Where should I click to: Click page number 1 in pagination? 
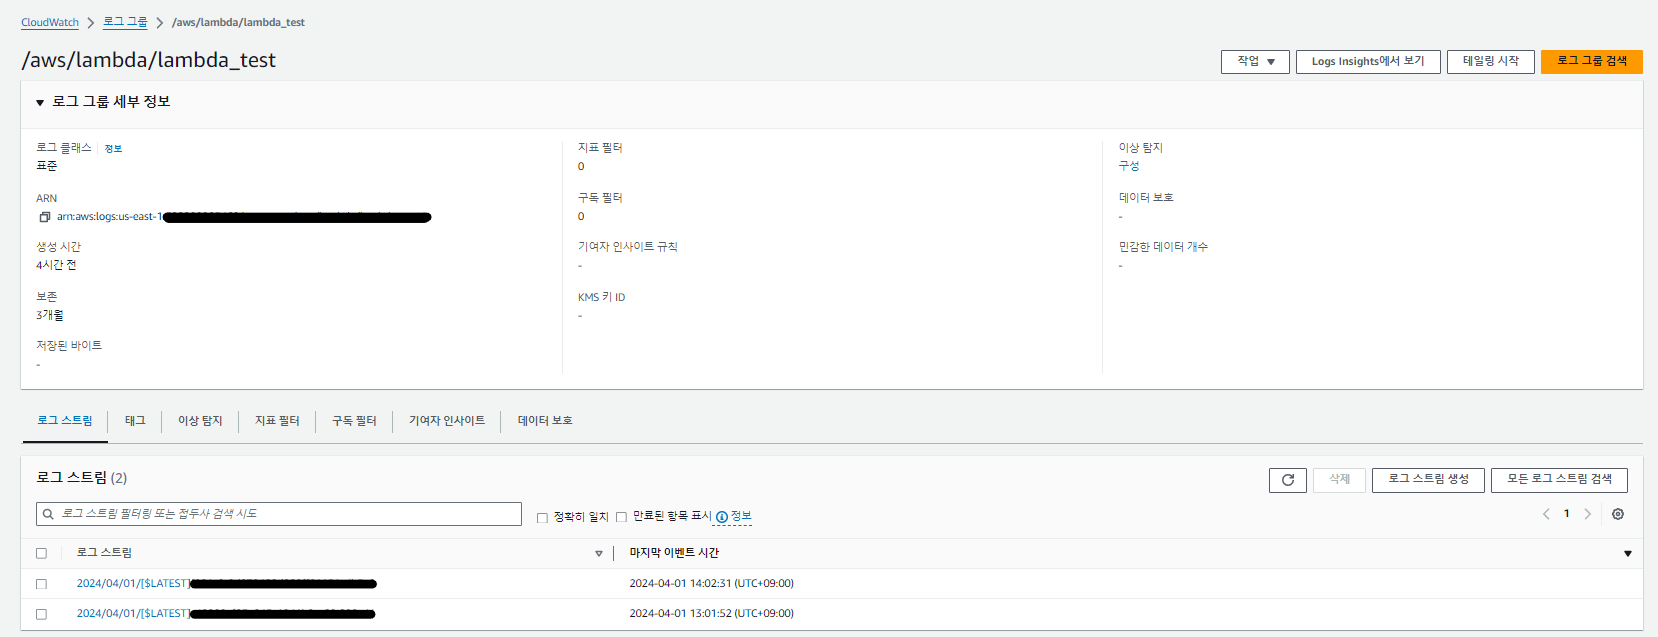coord(1567,514)
